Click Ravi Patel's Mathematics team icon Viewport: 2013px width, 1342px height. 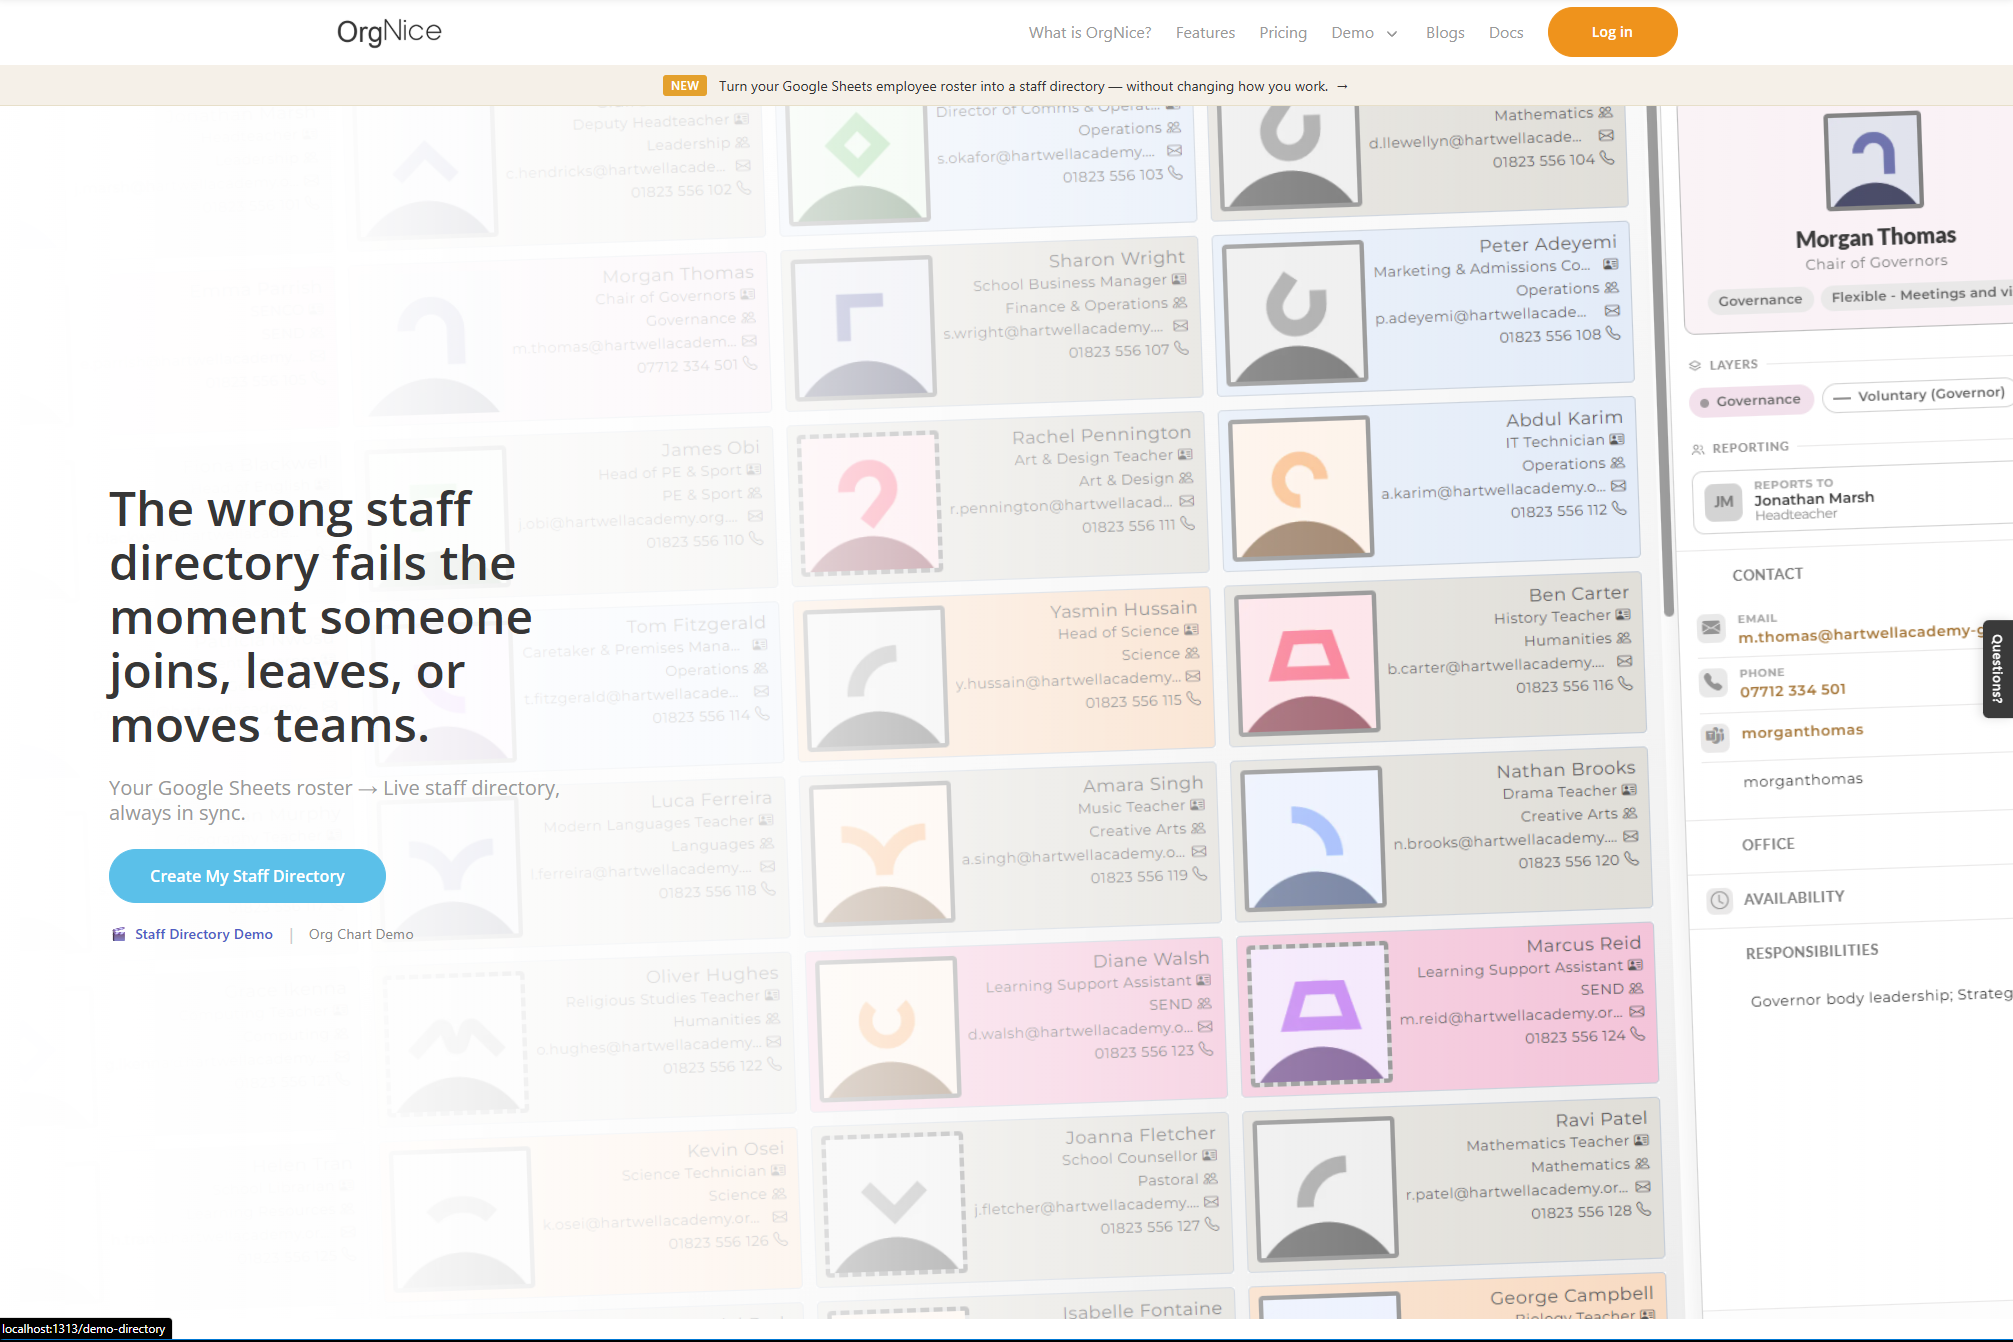click(x=1642, y=1164)
